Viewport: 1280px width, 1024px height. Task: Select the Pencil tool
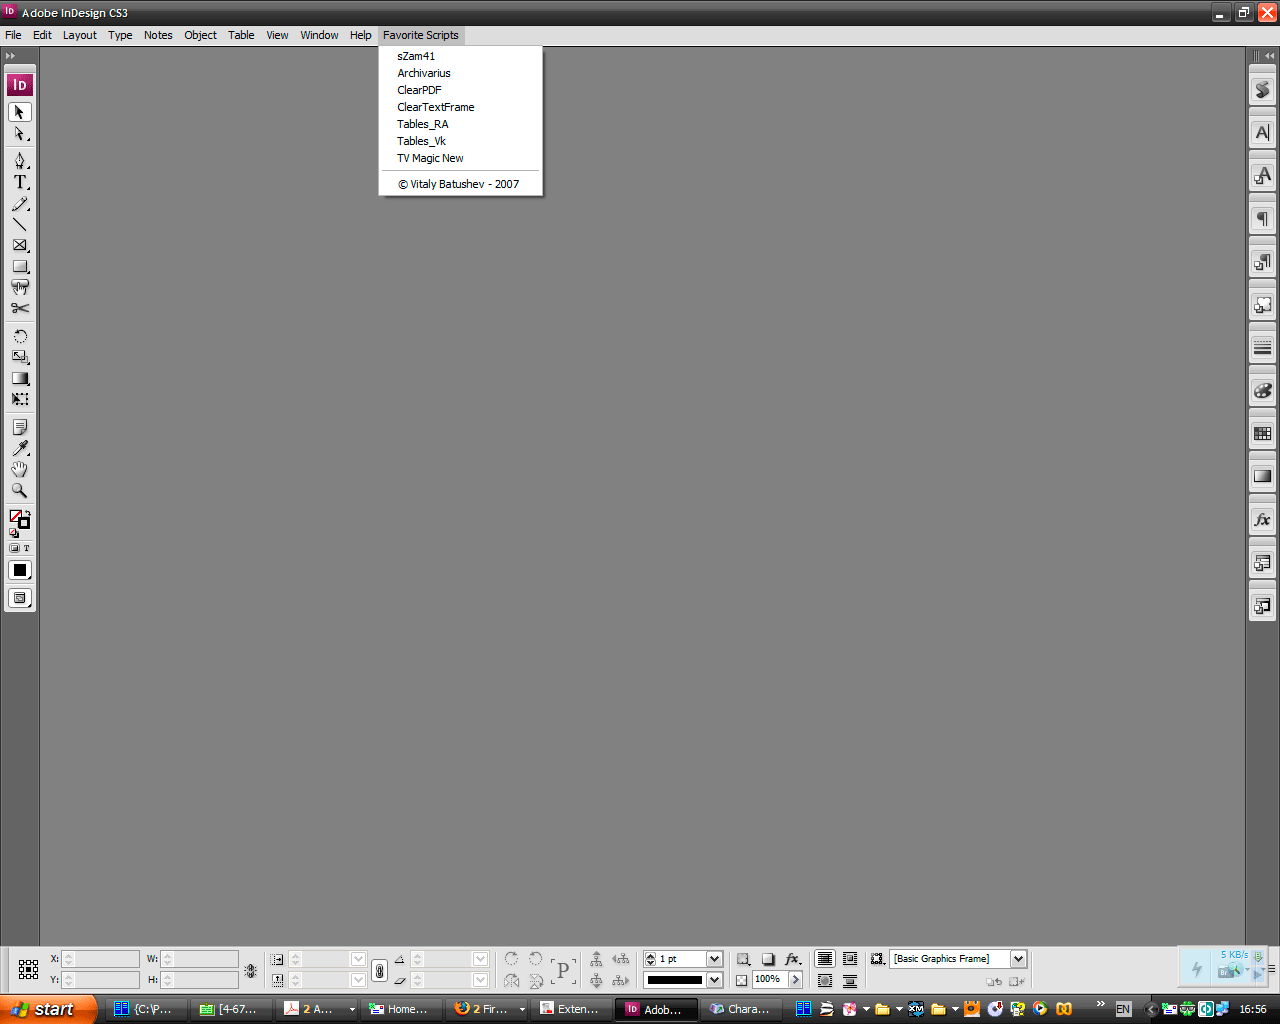[x=19, y=204]
